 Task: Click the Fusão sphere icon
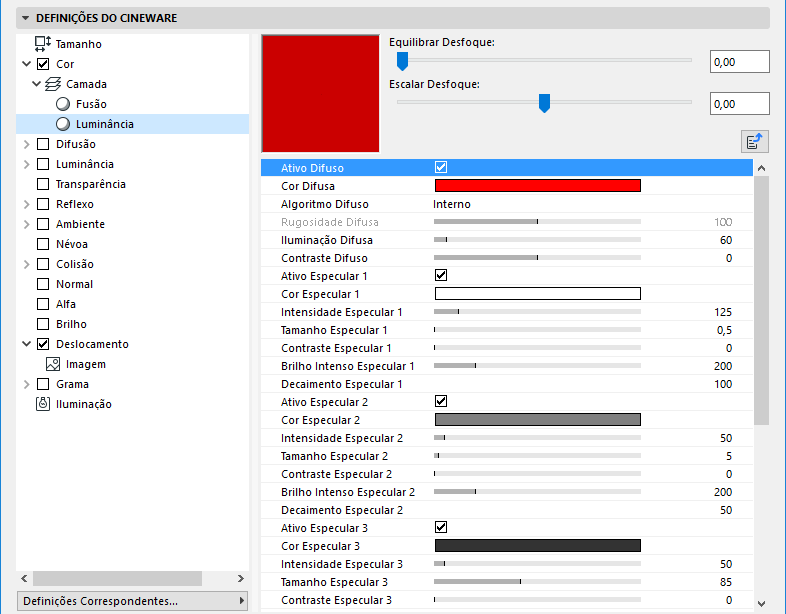point(63,104)
